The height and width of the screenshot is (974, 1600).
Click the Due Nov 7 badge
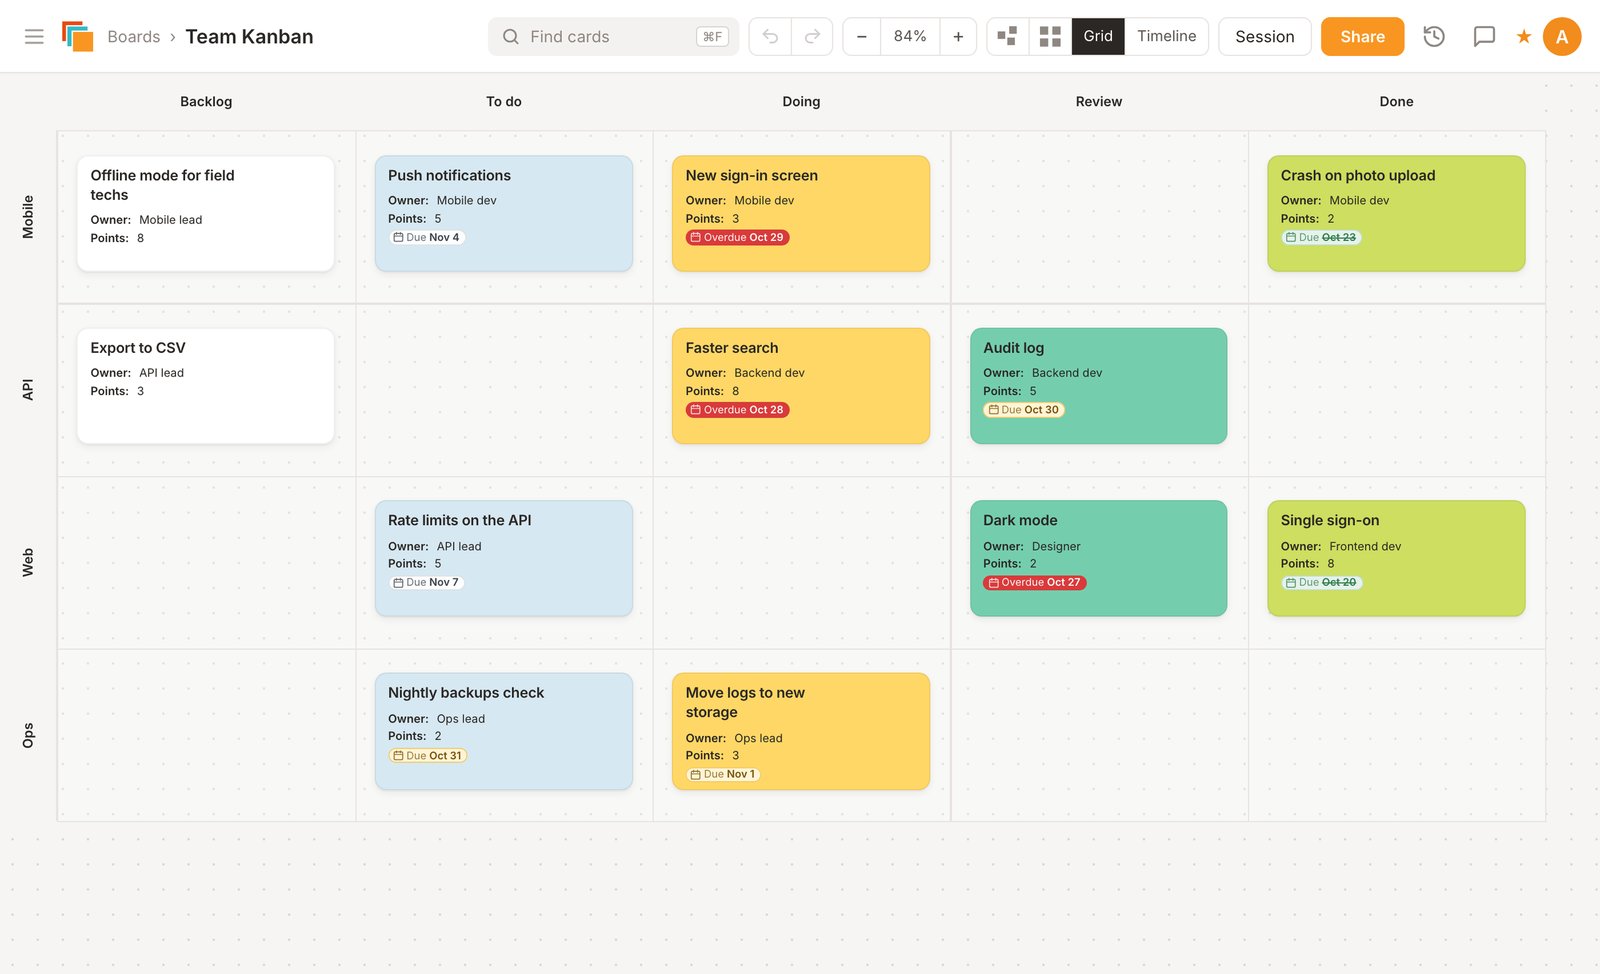pyautogui.click(x=427, y=583)
